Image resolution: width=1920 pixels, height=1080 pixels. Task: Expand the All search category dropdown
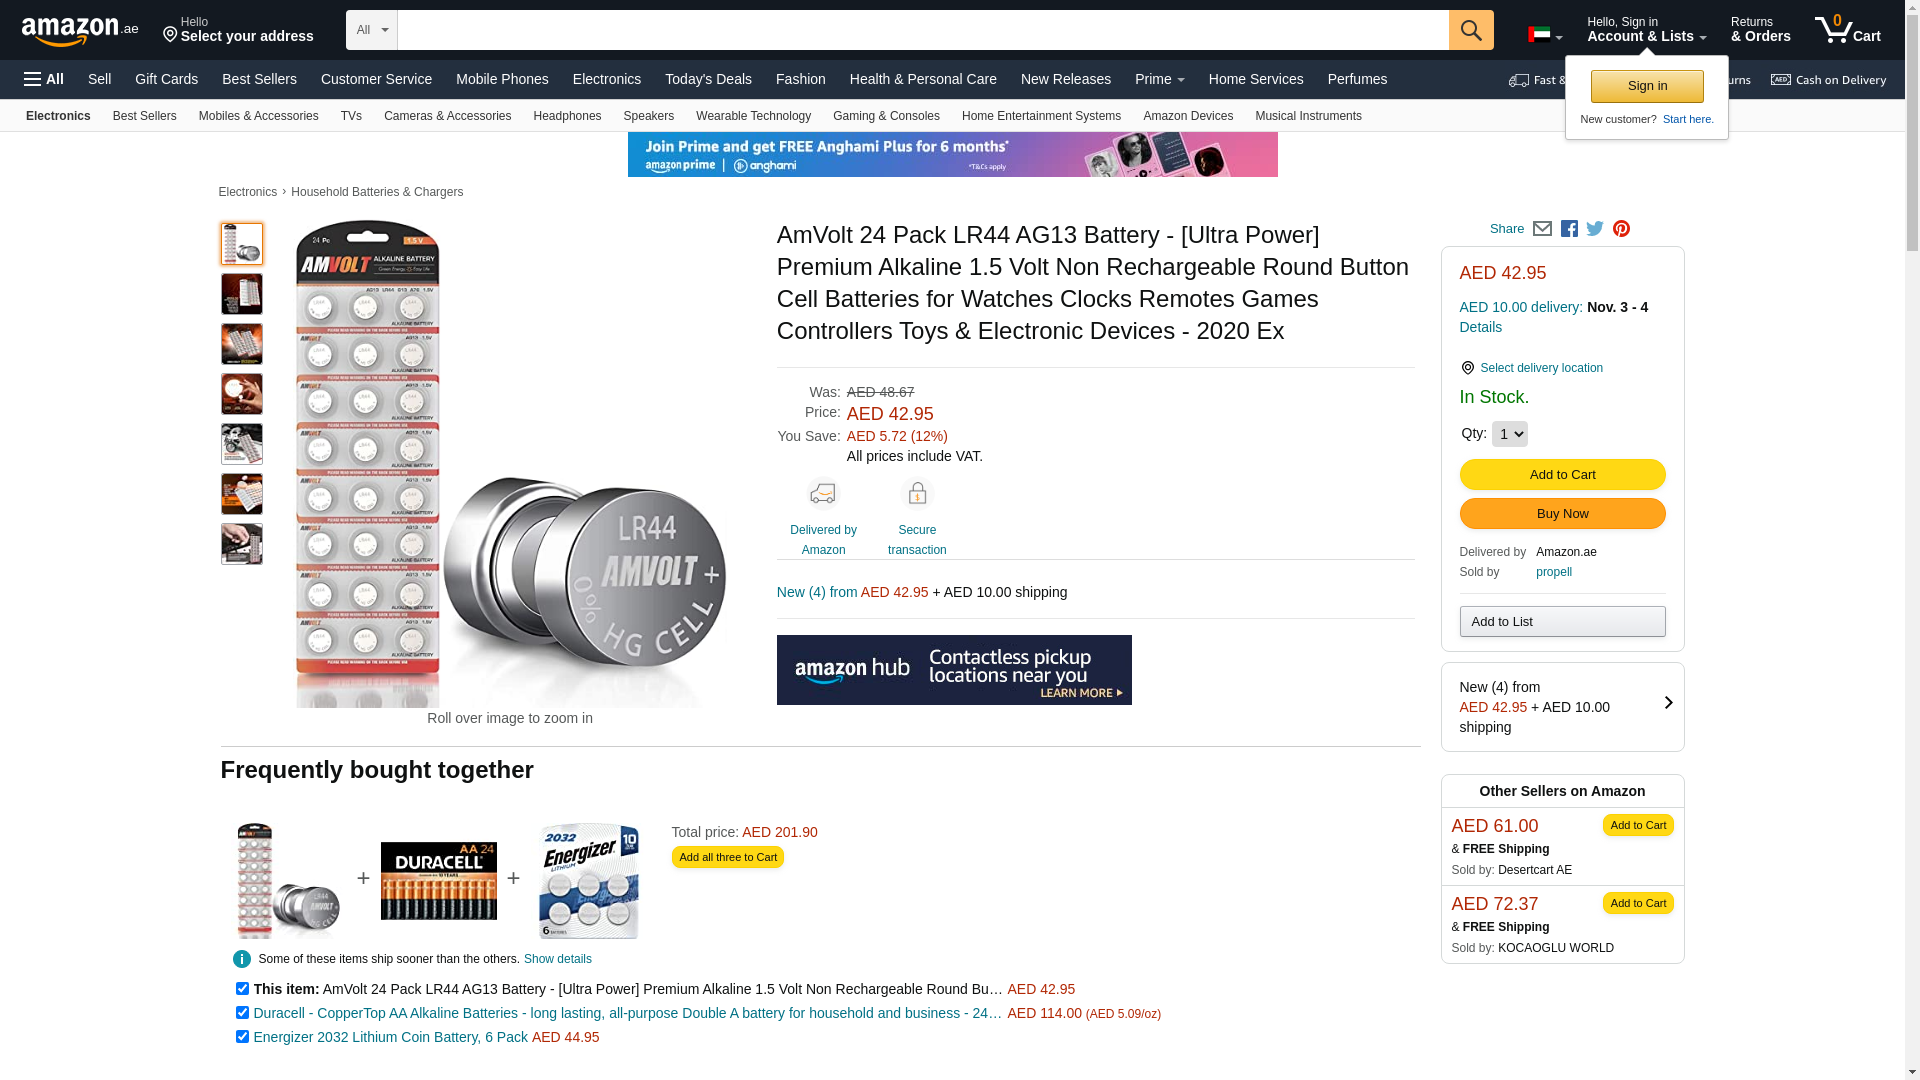click(372, 30)
